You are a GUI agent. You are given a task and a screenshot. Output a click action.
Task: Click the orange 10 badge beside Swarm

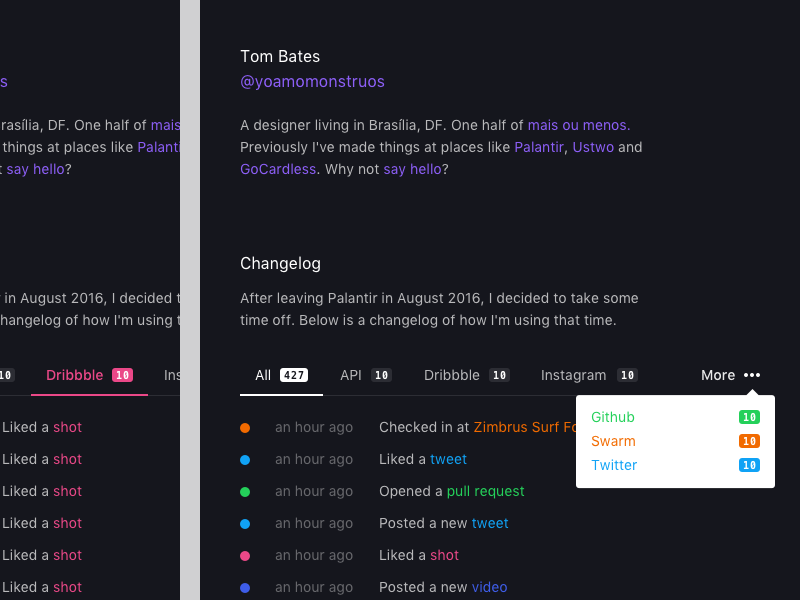[x=749, y=441]
